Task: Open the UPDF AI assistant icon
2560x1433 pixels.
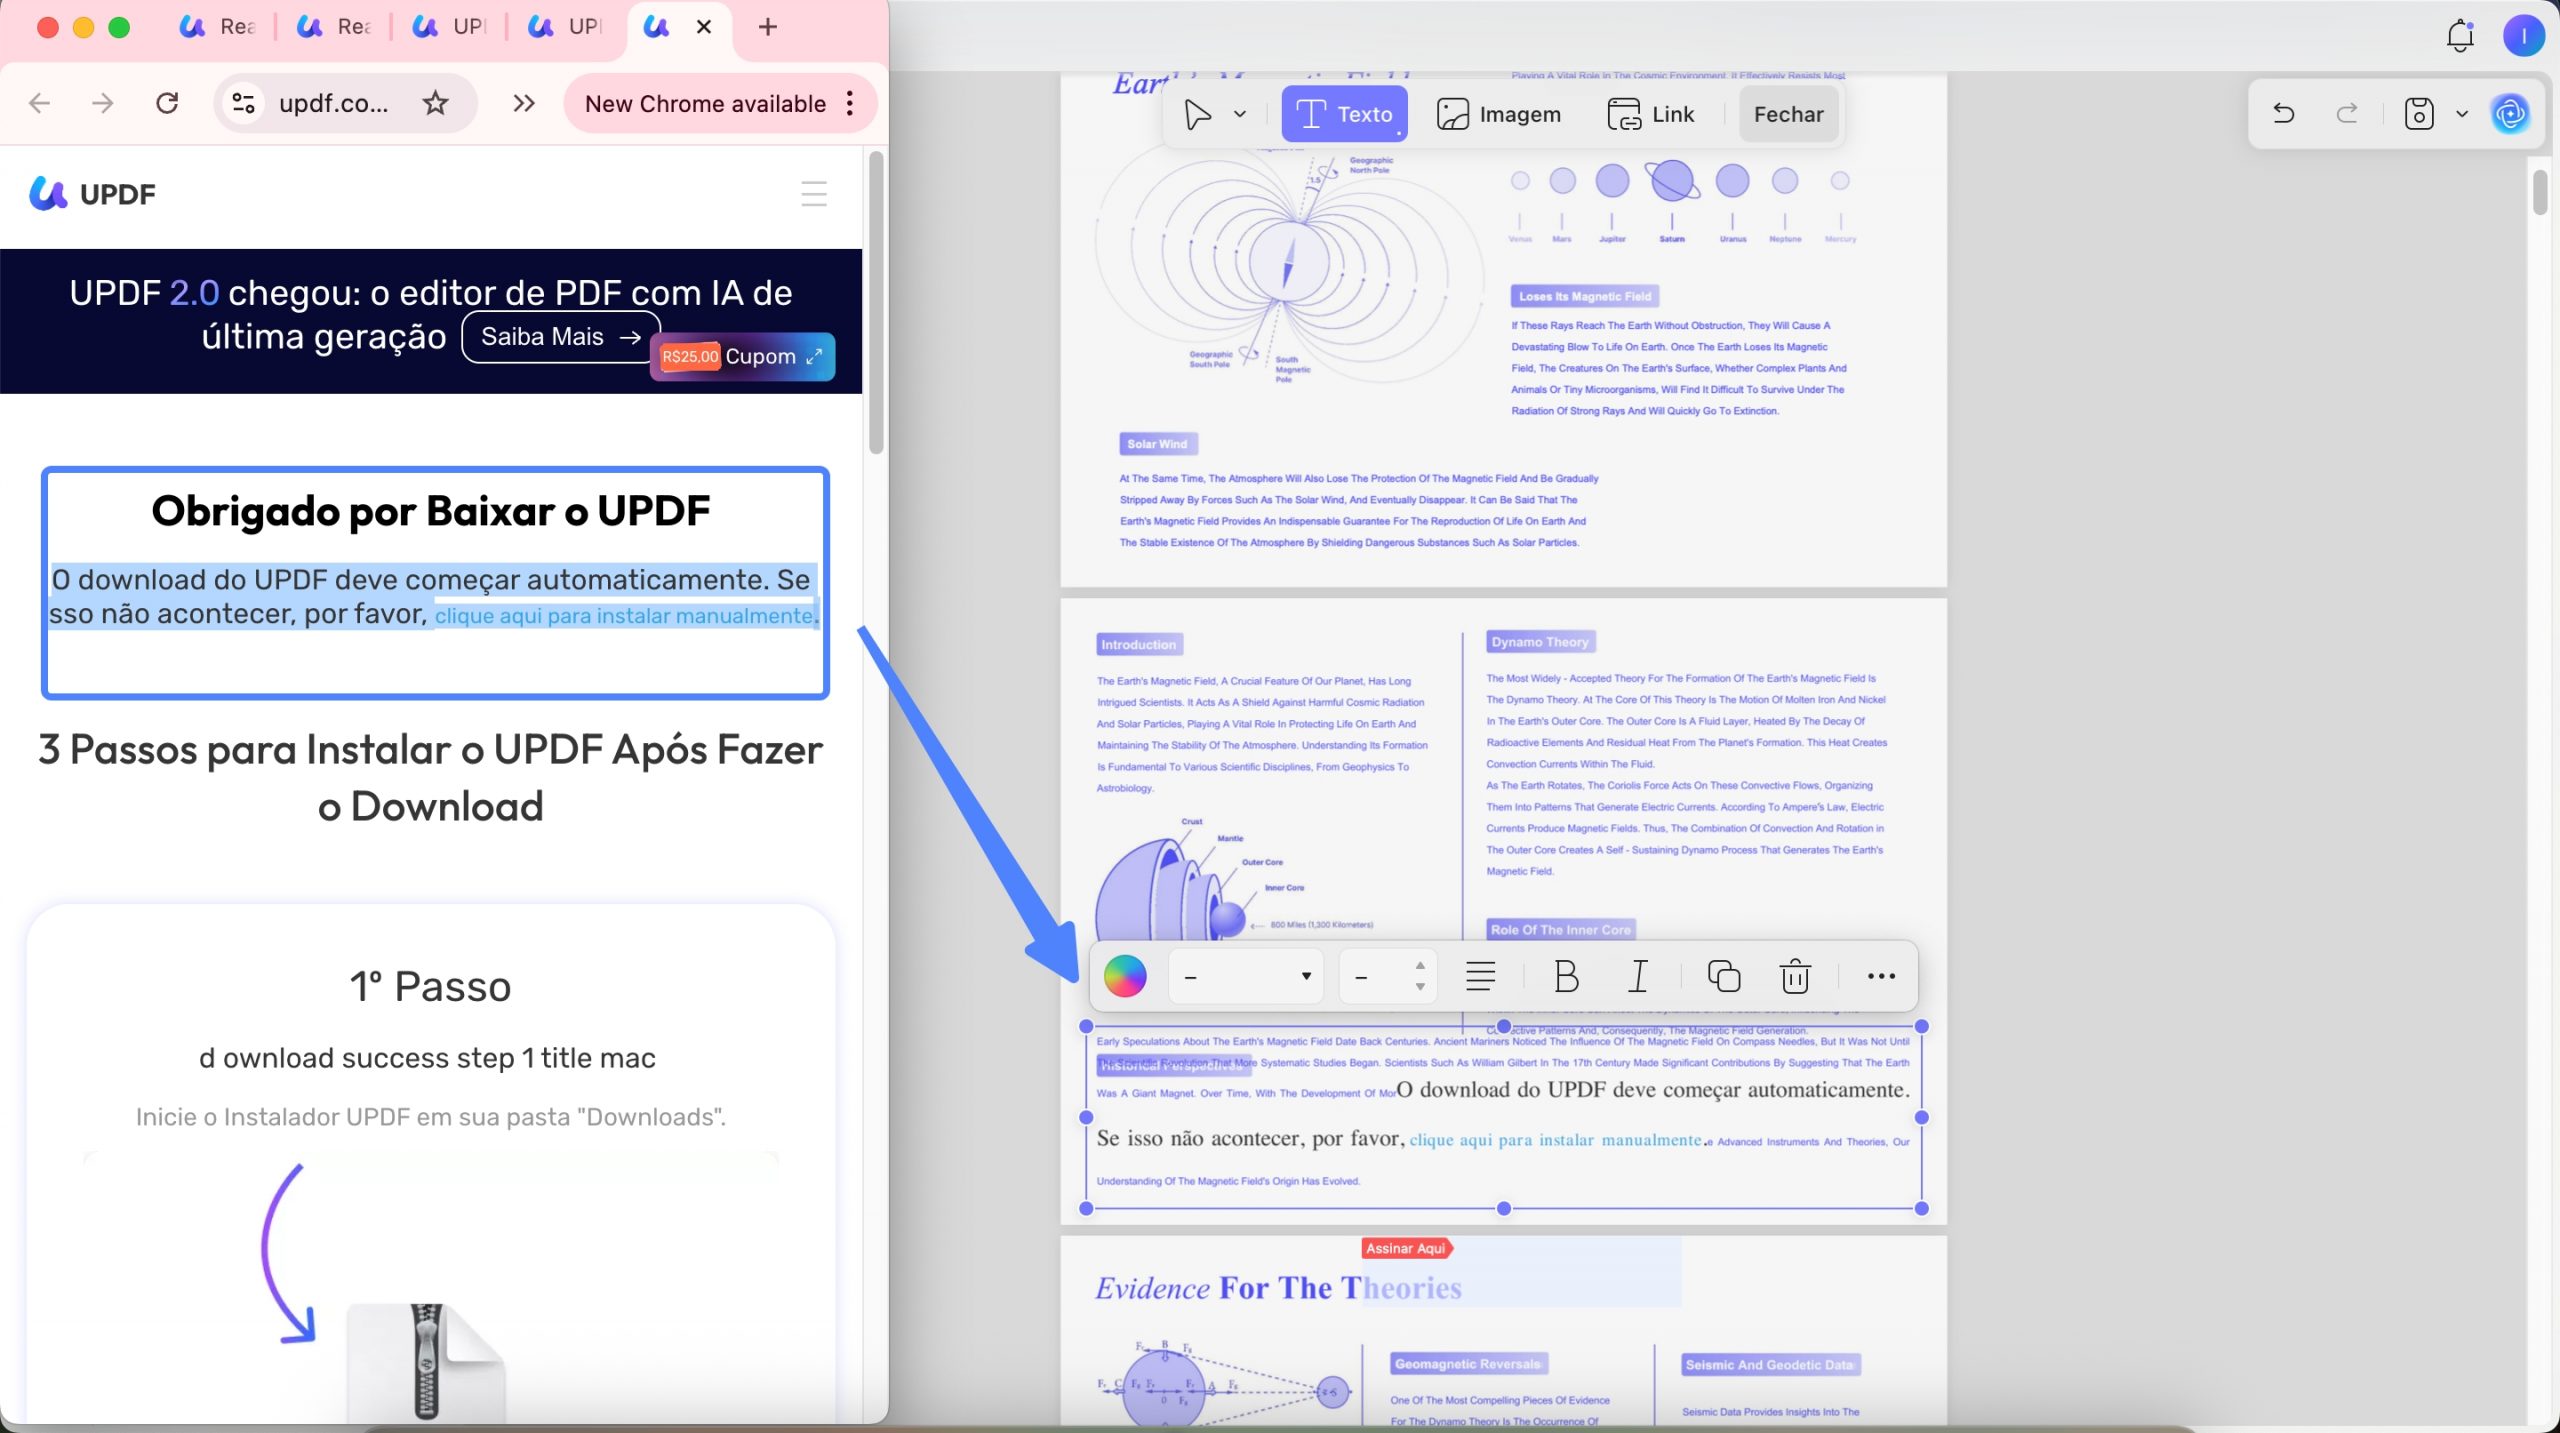Action: [2510, 114]
